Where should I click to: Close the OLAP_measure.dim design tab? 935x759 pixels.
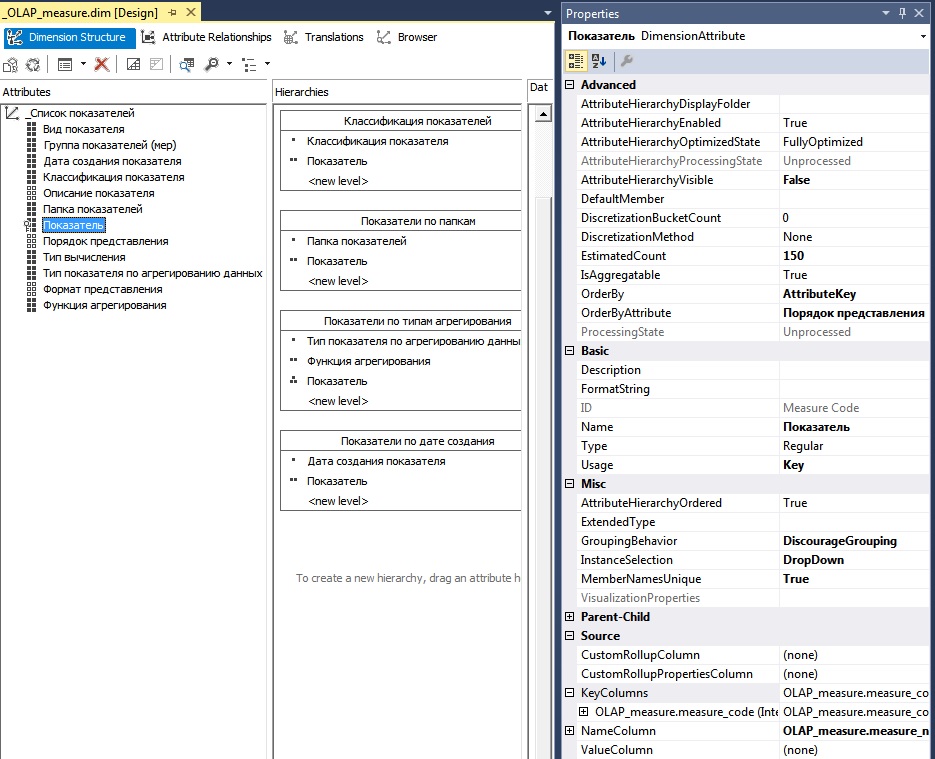(x=191, y=12)
